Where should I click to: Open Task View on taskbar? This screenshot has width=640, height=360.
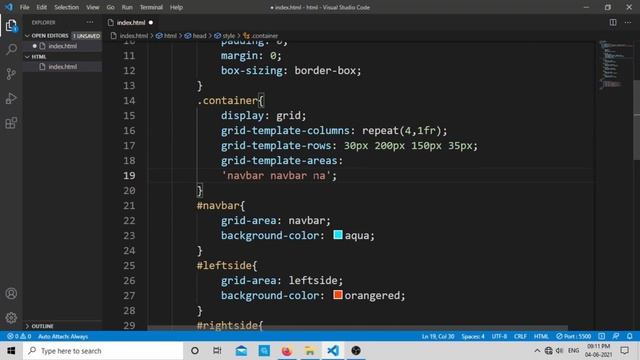pyautogui.click(x=217, y=351)
